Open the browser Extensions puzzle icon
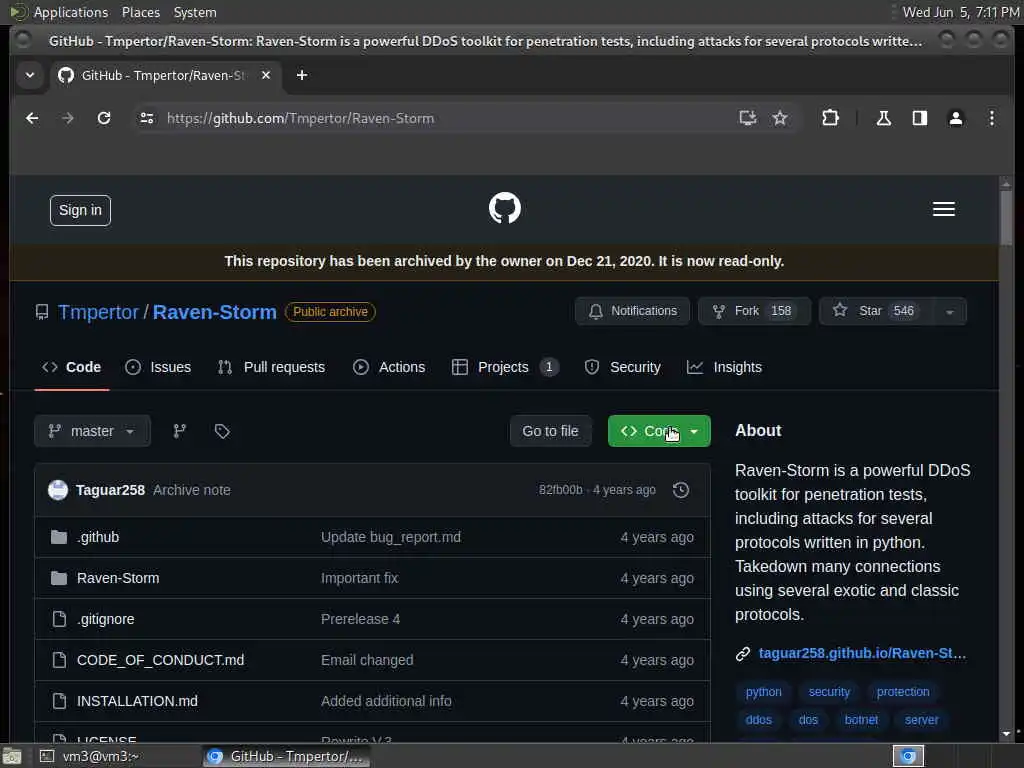This screenshot has height=768, width=1024. coord(830,118)
